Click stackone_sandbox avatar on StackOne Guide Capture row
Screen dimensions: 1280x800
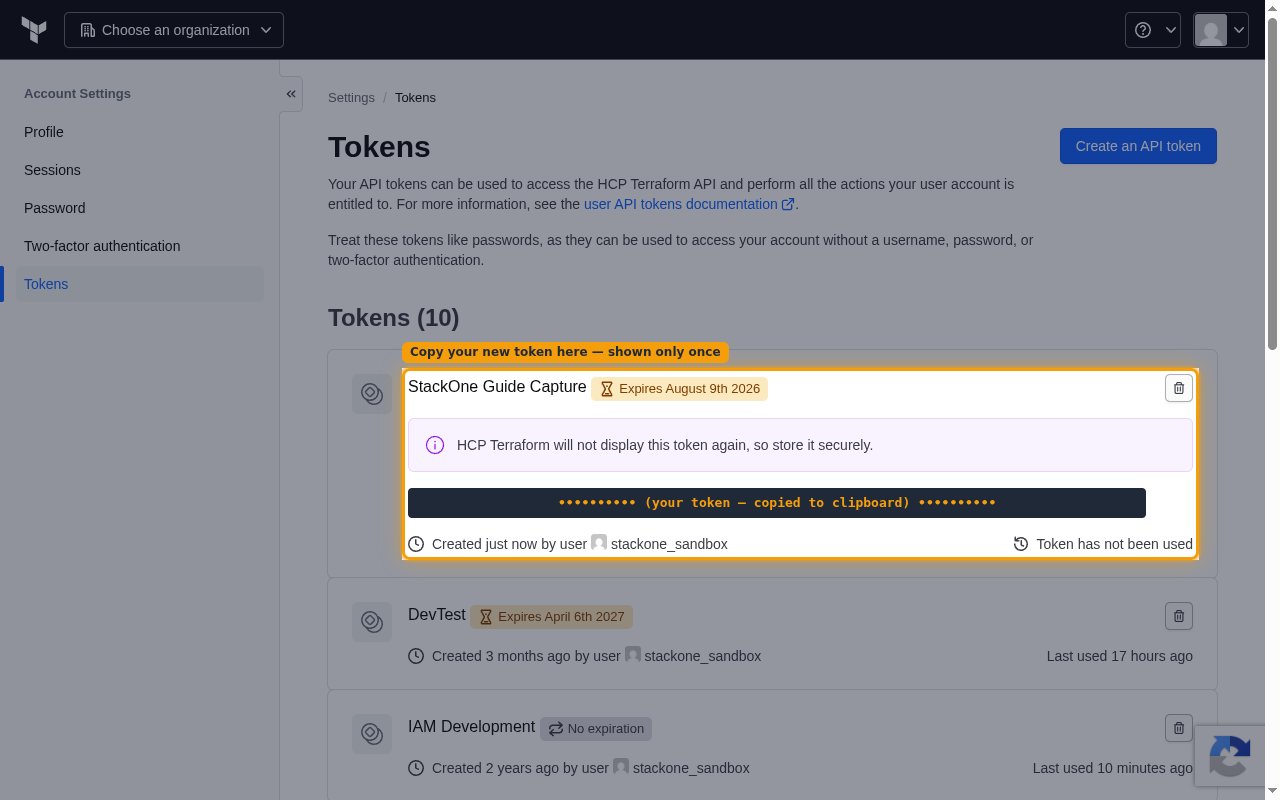click(599, 542)
